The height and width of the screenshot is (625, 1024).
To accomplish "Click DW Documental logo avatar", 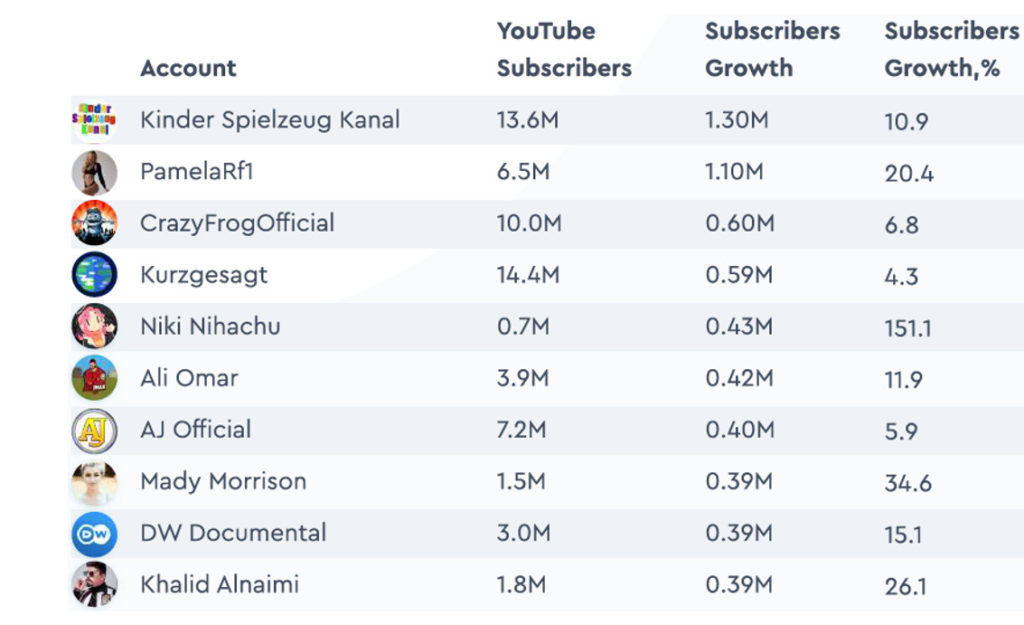I will point(95,533).
